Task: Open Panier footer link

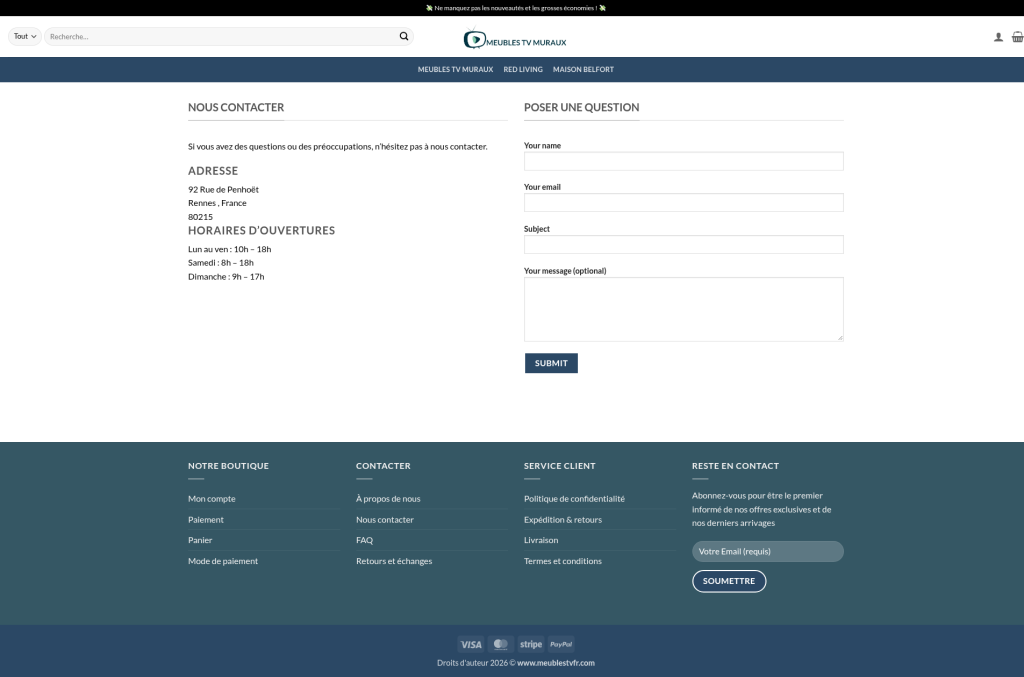Action: click(x=200, y=540)
